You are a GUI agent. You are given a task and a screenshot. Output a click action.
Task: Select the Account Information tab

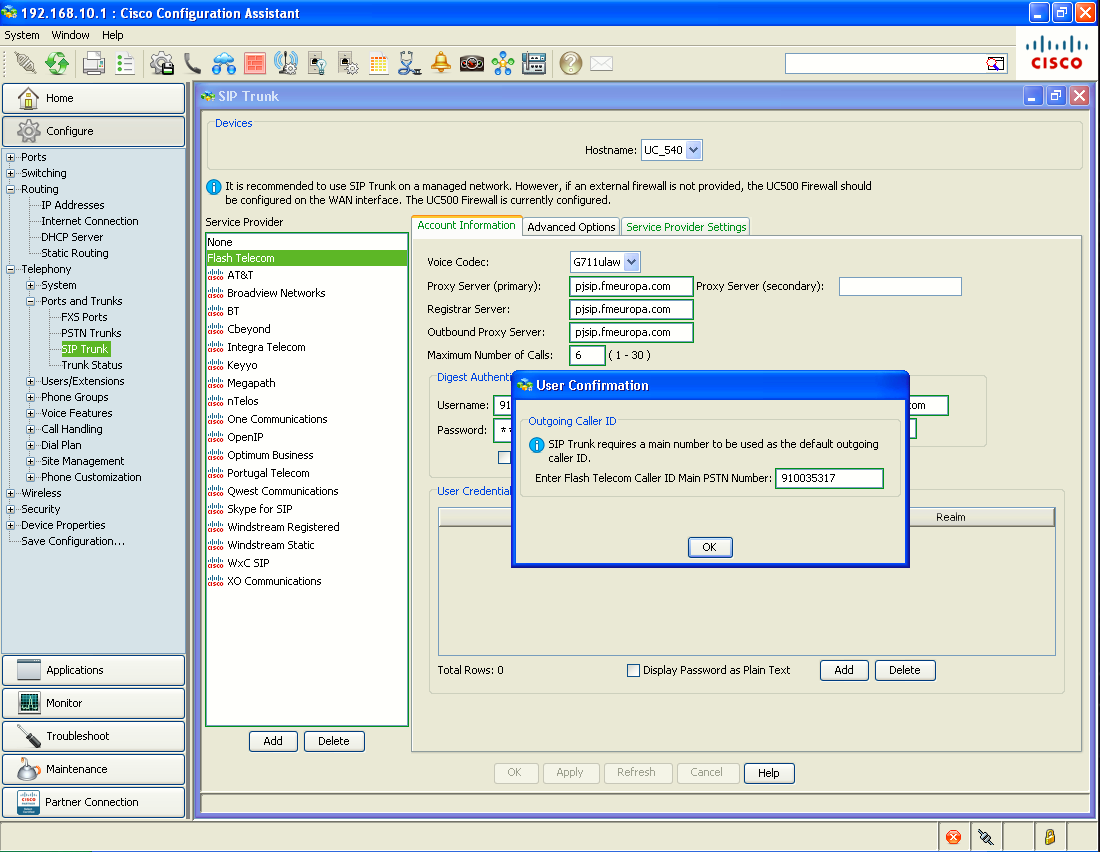click(x=467, y=225)
